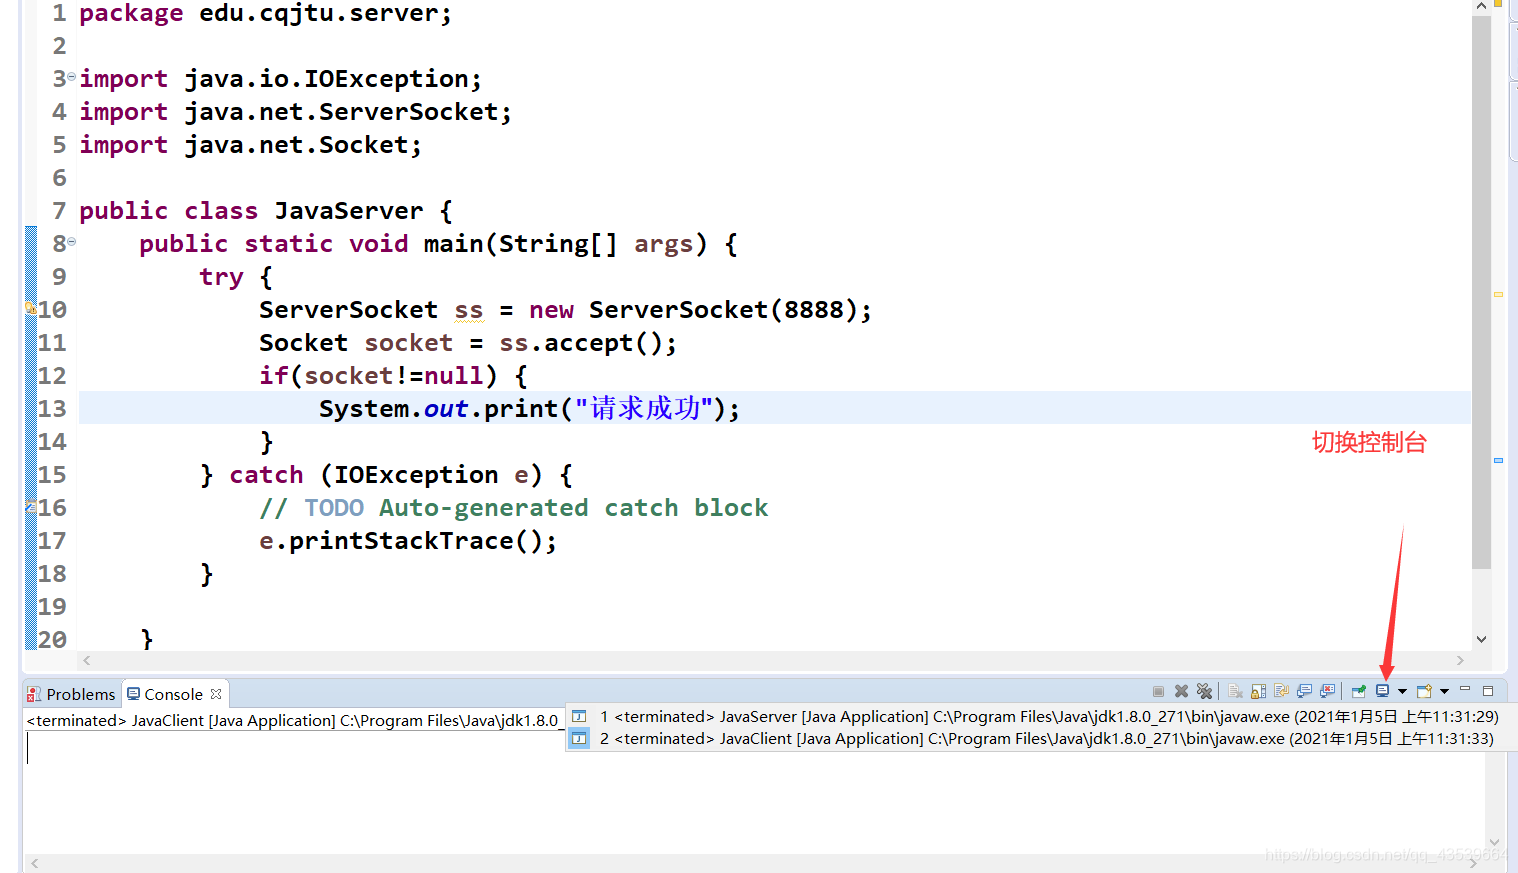This screenshot has height=873, width=1518.
Task: Click the editor scroll up arrow
Action: pos(1481,6)
